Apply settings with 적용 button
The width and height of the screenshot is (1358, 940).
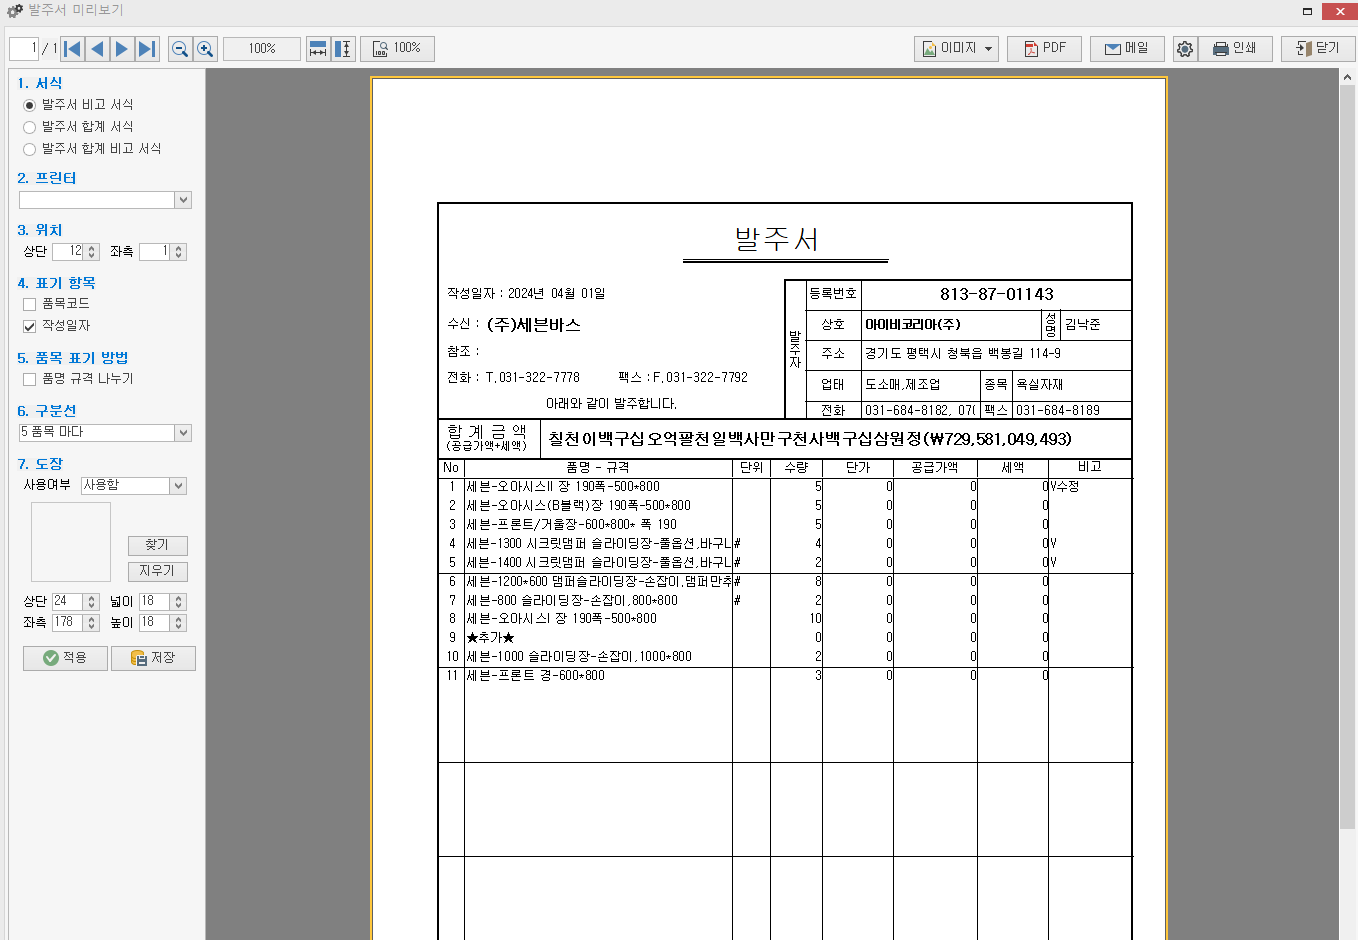65,658
